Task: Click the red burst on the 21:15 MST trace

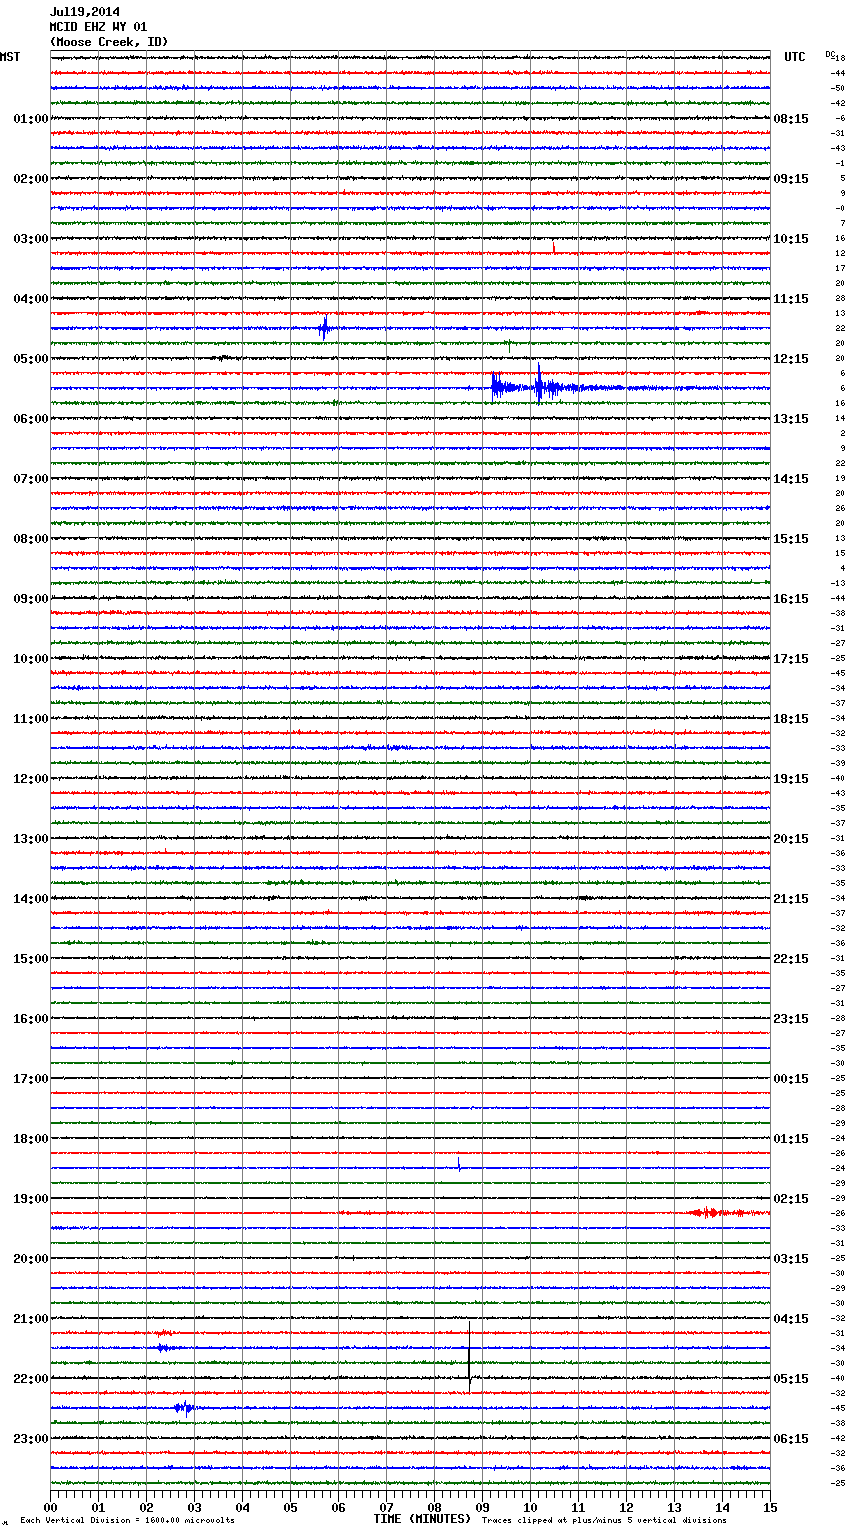Action: click(x=164, y=1333)
